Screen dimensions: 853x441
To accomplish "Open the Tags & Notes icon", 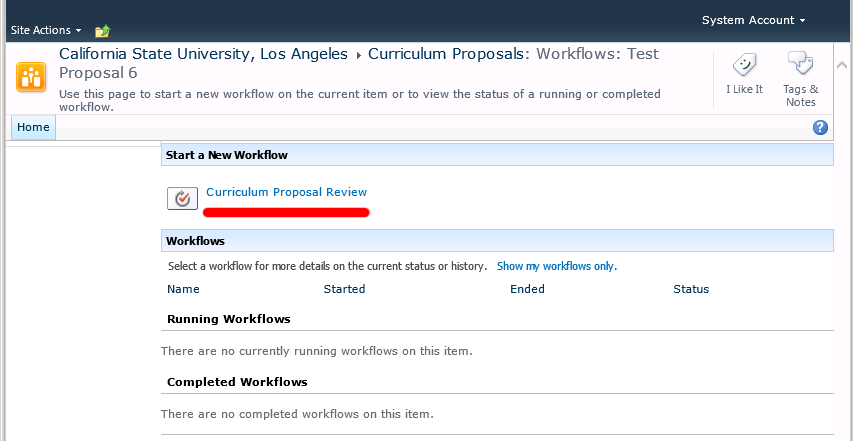I will tap(800, 66).
